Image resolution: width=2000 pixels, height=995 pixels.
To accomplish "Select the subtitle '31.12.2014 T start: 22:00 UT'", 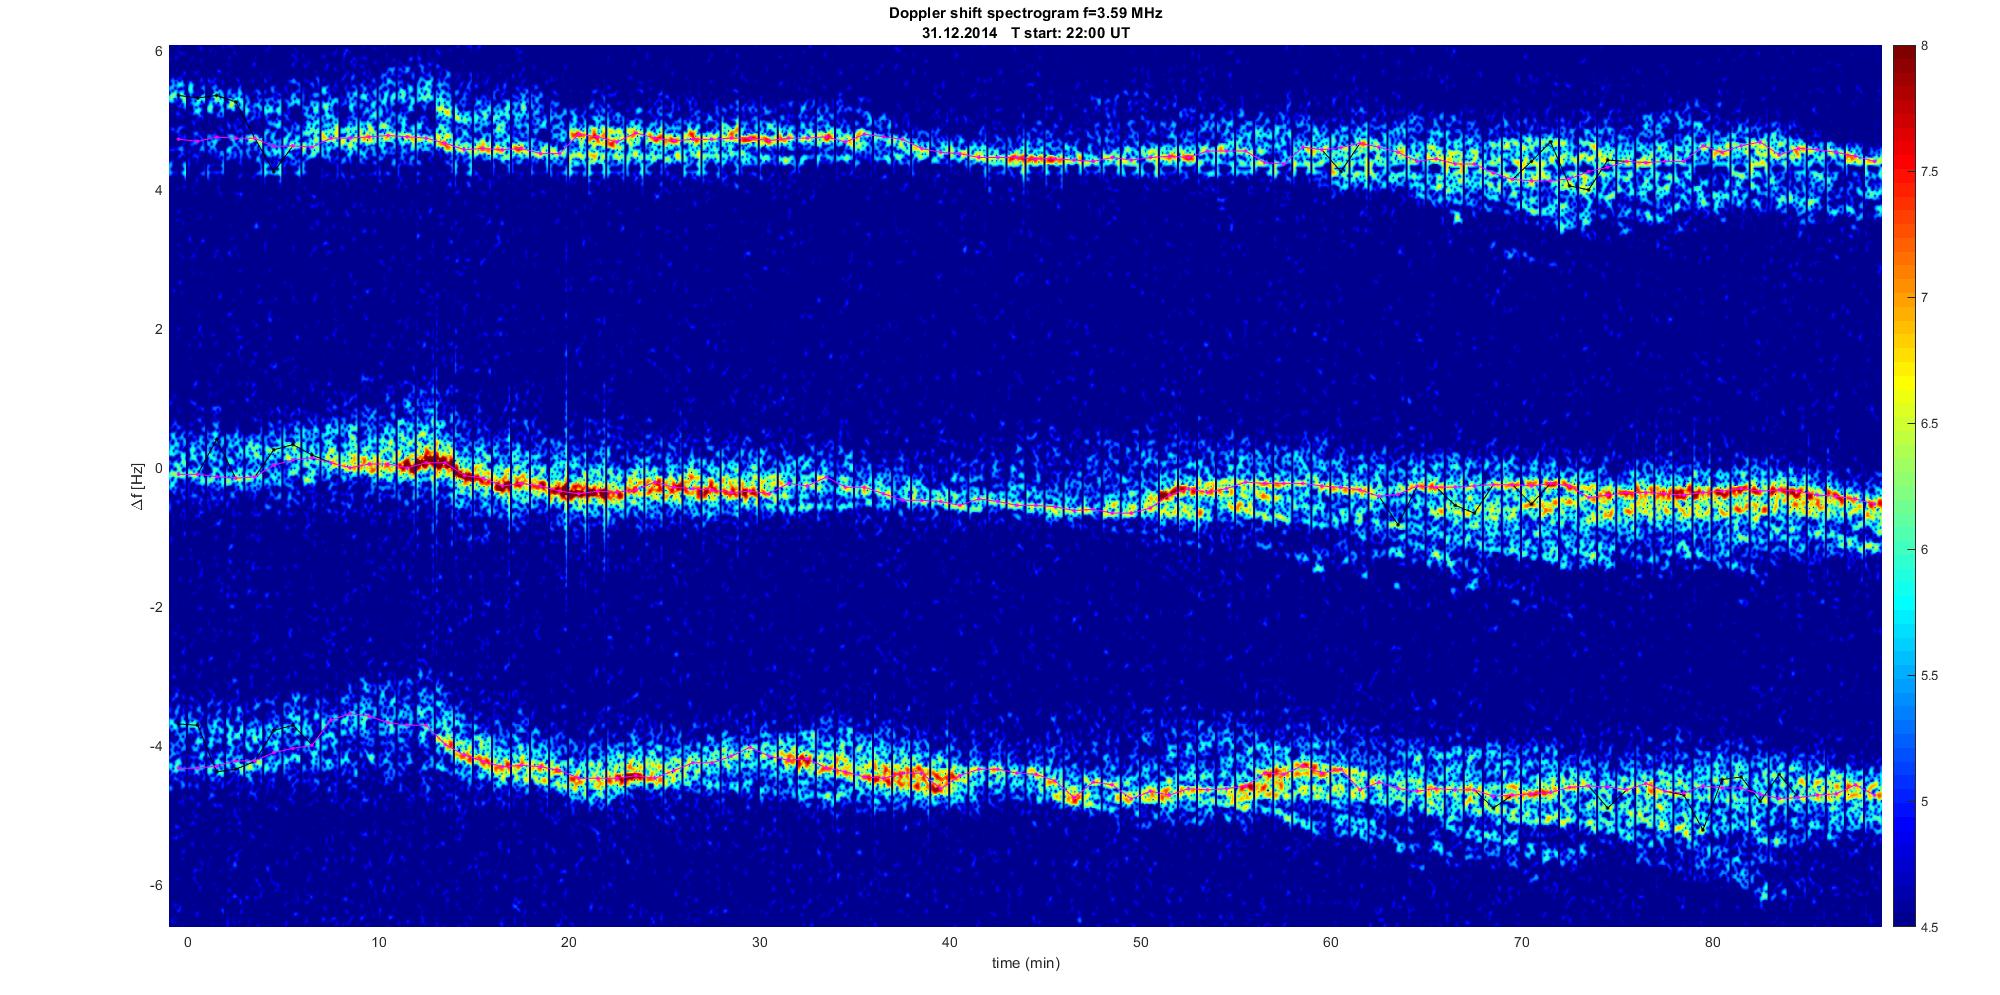I will tap(1025, 33).
